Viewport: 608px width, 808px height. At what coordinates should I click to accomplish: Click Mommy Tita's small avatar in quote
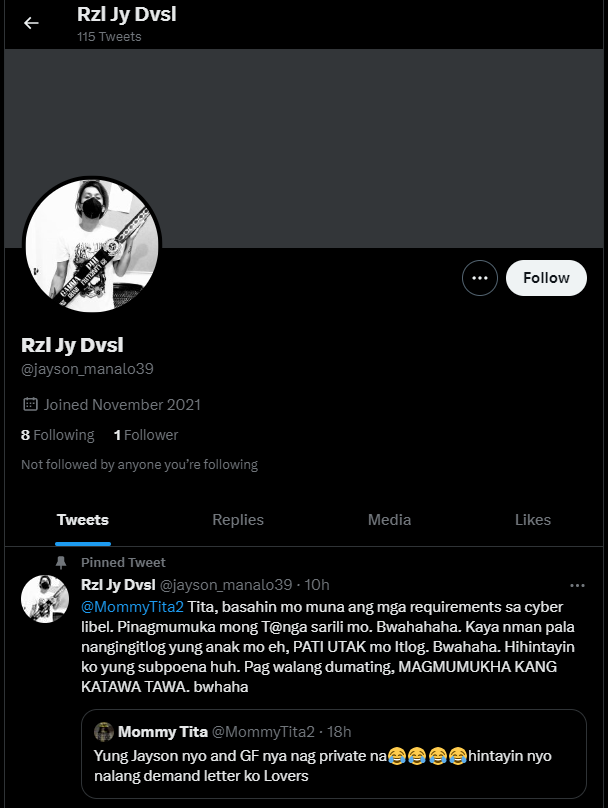click(x=104, y=731)
